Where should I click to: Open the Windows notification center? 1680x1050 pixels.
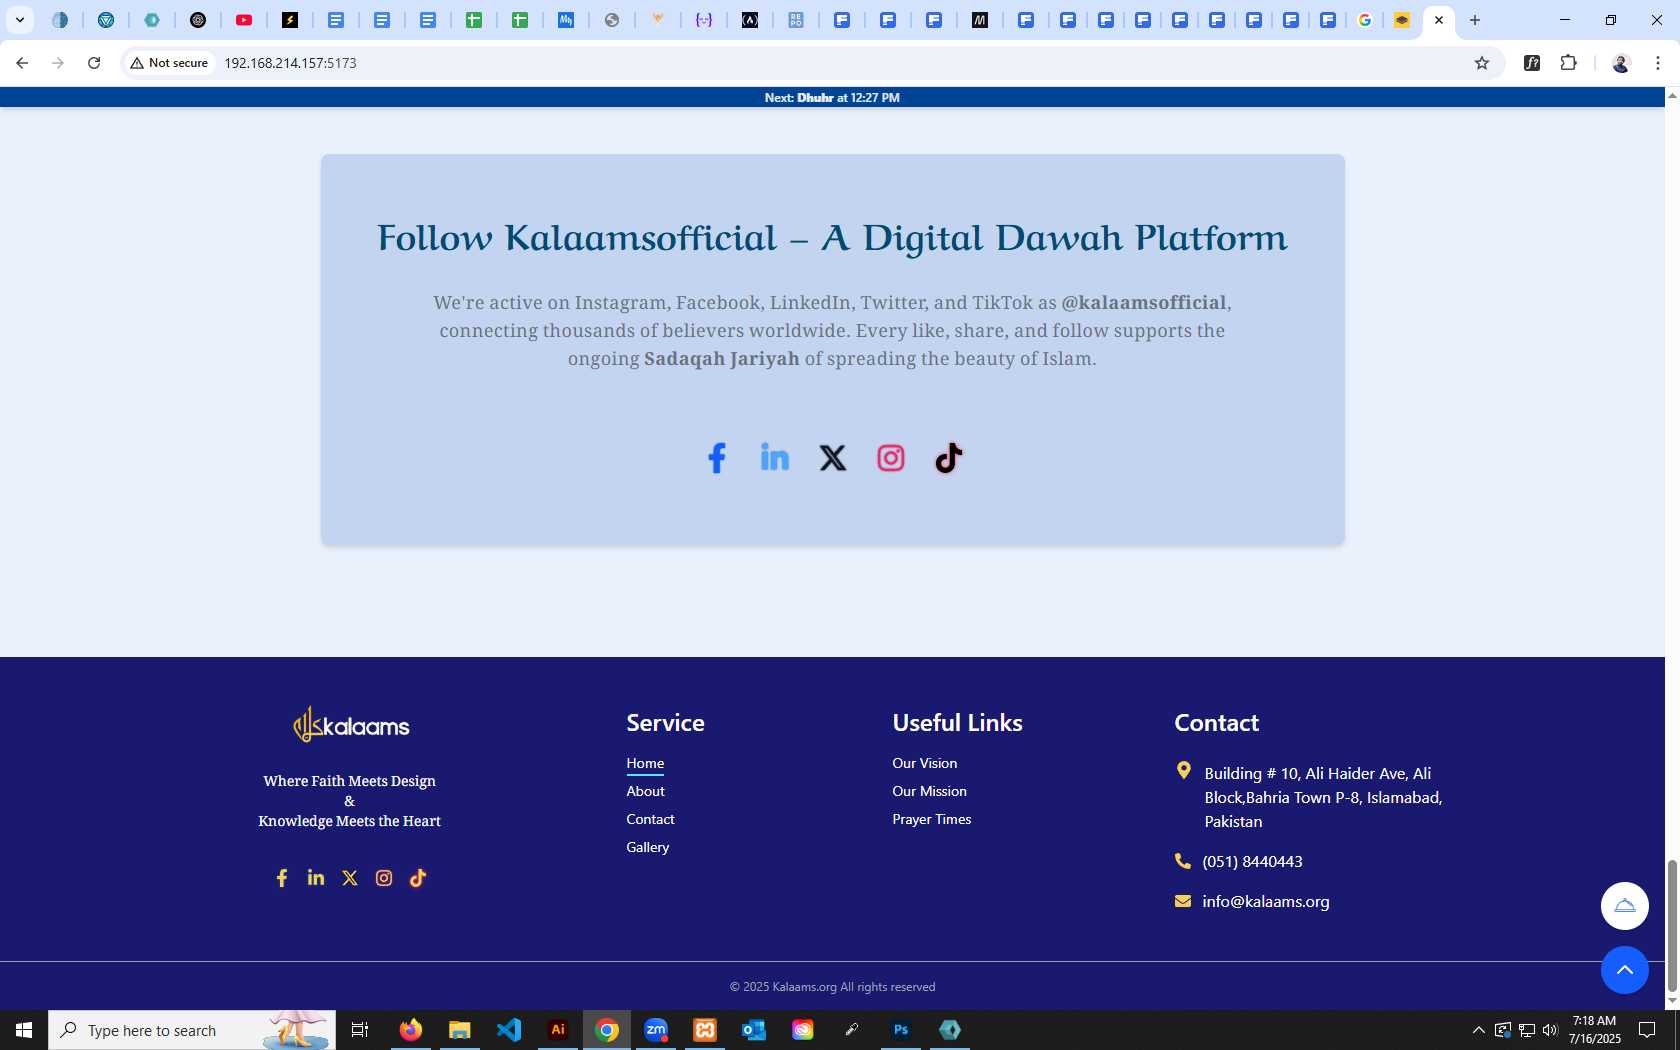1647,1030
